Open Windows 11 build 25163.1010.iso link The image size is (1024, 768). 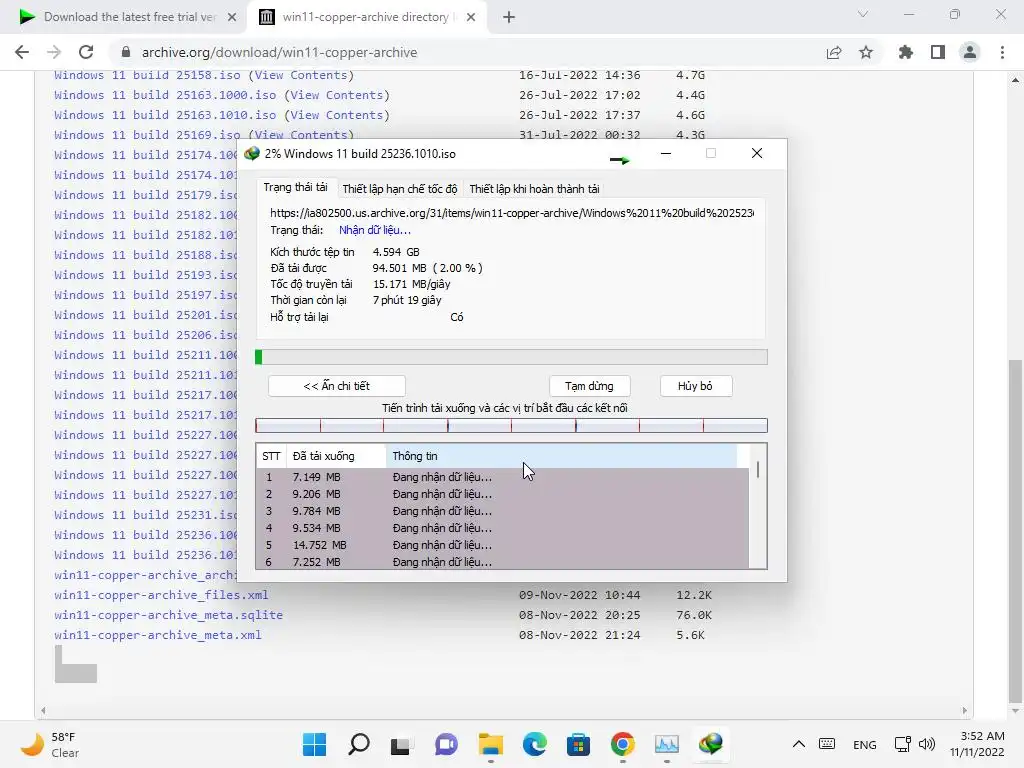coord(165,115)
